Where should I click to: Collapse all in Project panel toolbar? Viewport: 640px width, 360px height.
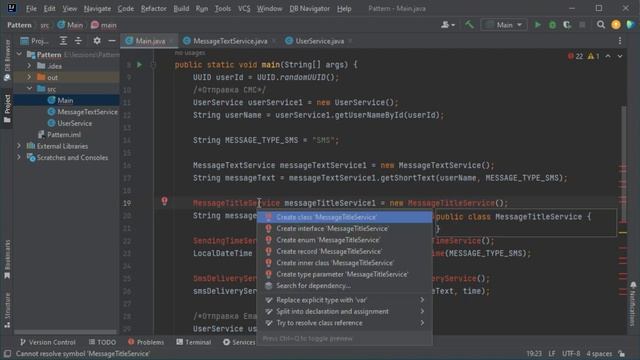[78, 41]
